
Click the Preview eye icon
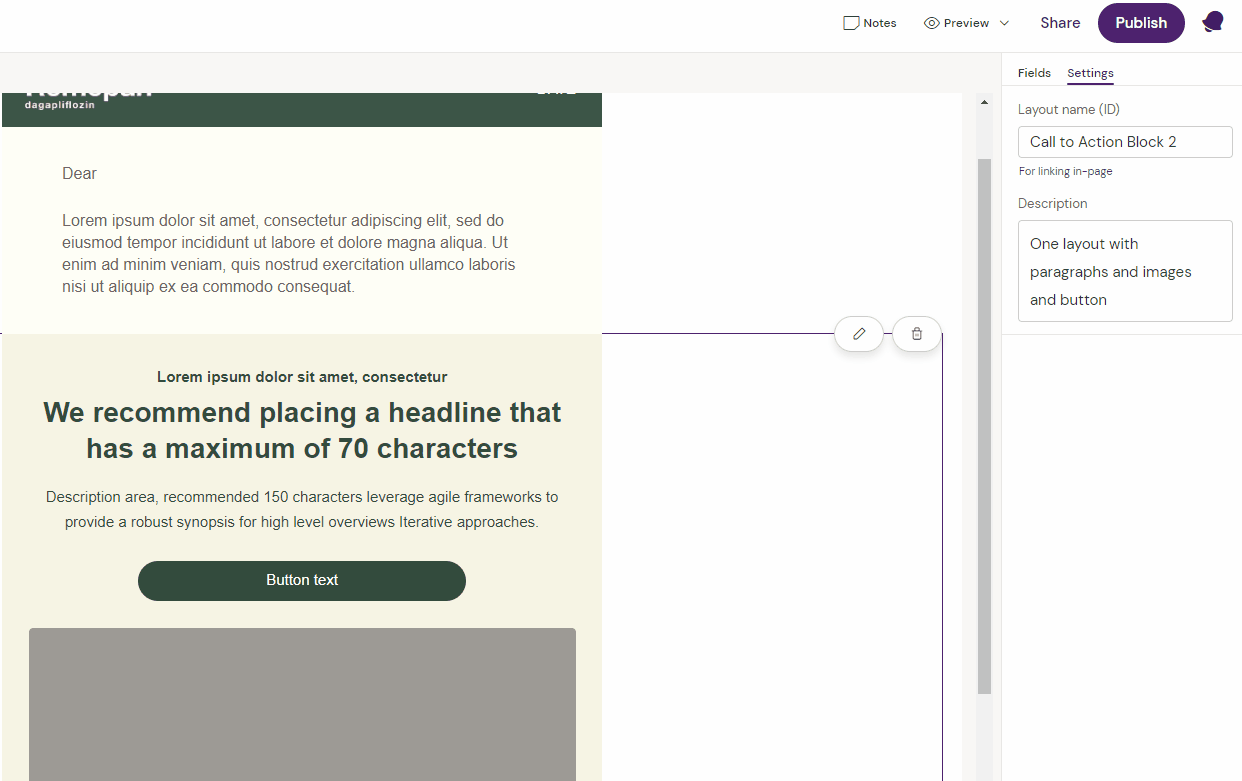(931, 23)
